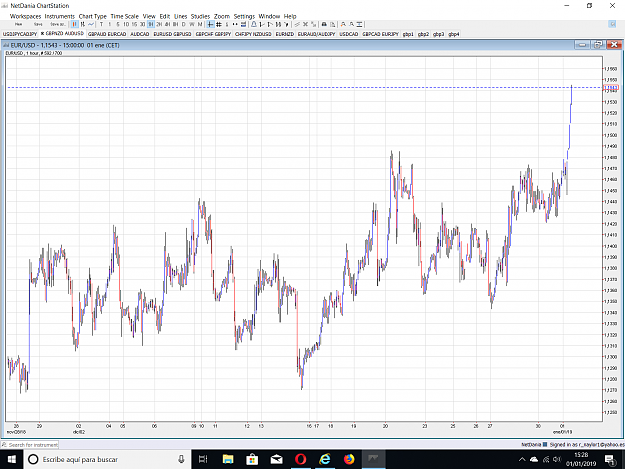
Task: Click the New toolbar button
Action: pyautogui.click(x=18, y=24)
